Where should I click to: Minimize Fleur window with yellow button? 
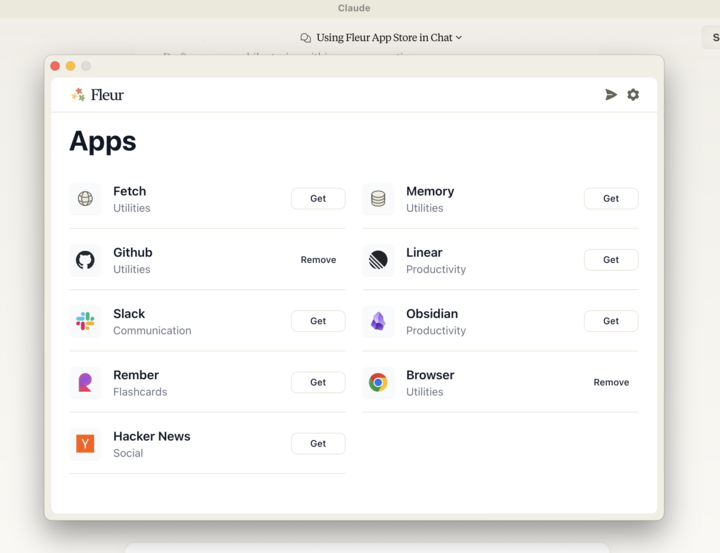coord(71,66)
